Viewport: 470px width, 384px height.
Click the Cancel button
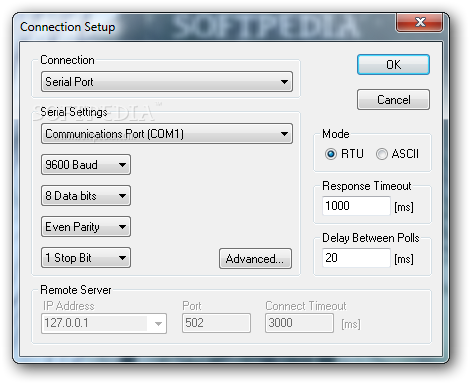click(393, 100)
